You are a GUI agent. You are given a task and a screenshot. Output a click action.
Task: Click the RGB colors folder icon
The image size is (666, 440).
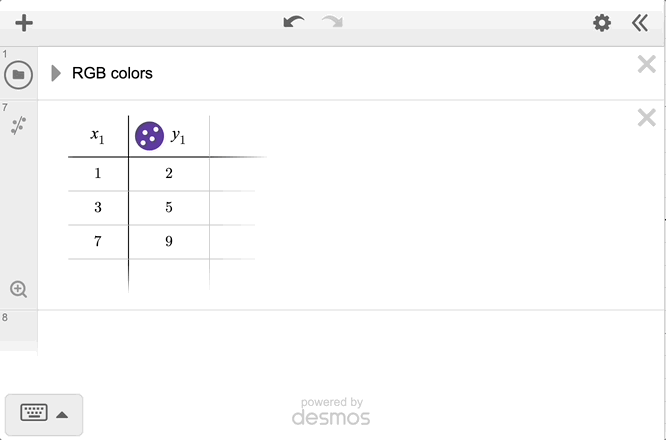click(x=18, y=74)
